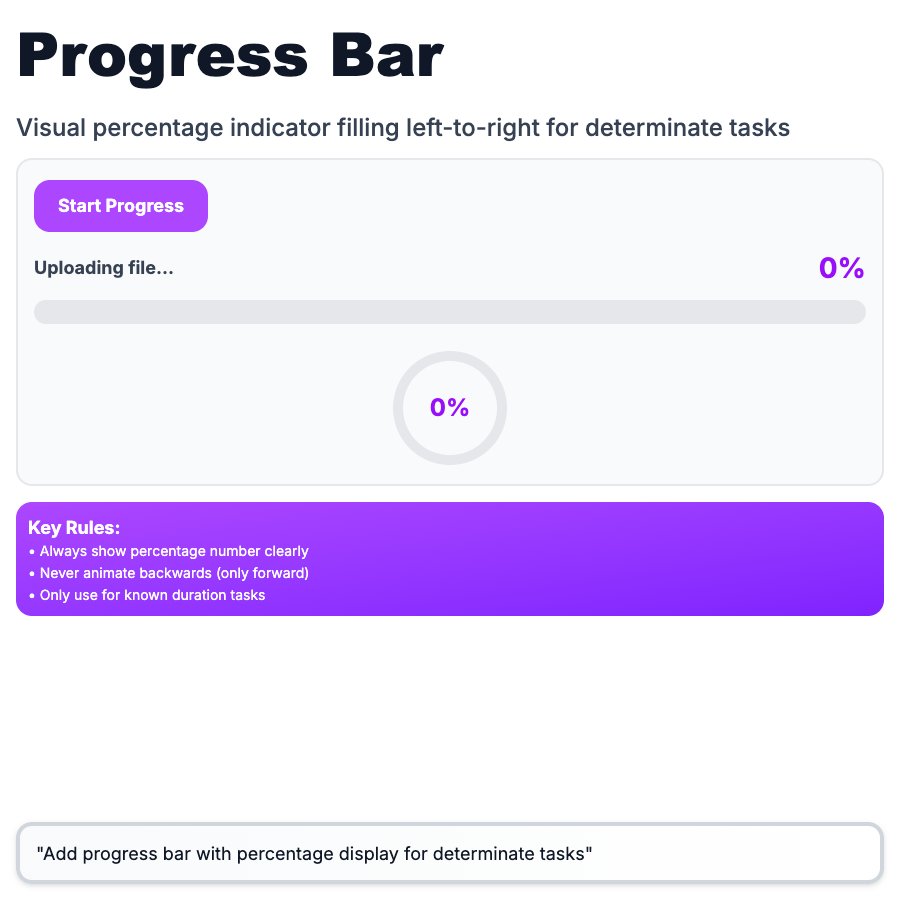Click the word "Progress" in the heading

click(x=163, y=57)
